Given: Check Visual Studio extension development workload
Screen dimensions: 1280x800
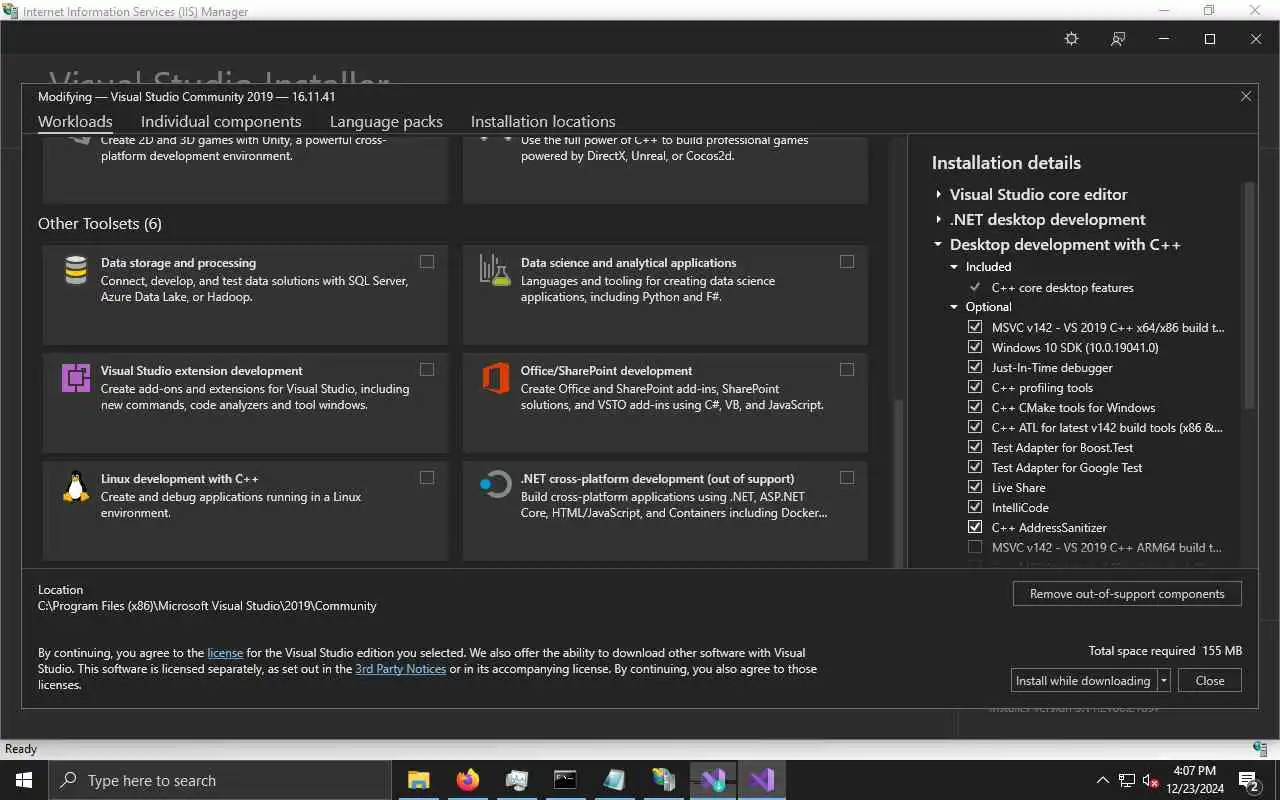Looking at the screenshot, I should coord(427,370).
